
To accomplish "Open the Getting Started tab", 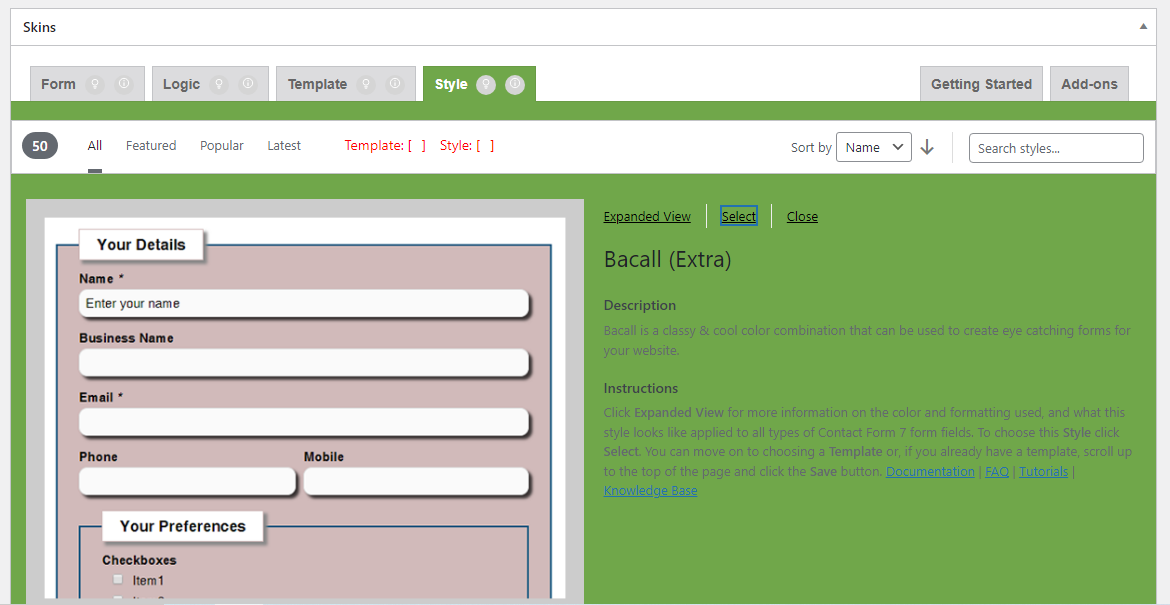I will (x=981, y=84).
